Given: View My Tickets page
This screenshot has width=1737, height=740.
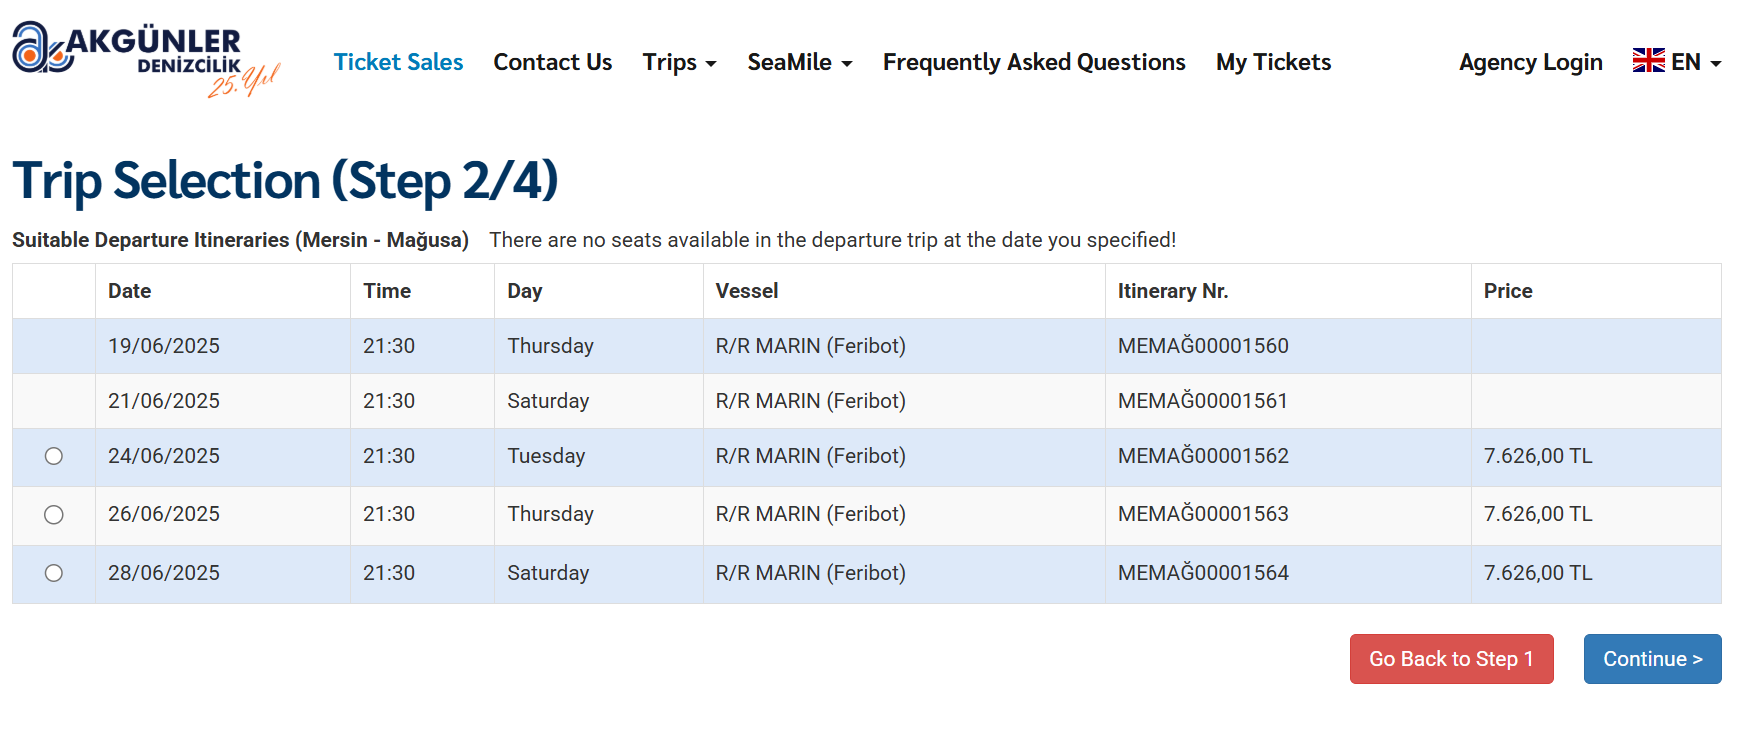Looking at the screenshot, I should pyautogui.click(x=1273, y=62).
